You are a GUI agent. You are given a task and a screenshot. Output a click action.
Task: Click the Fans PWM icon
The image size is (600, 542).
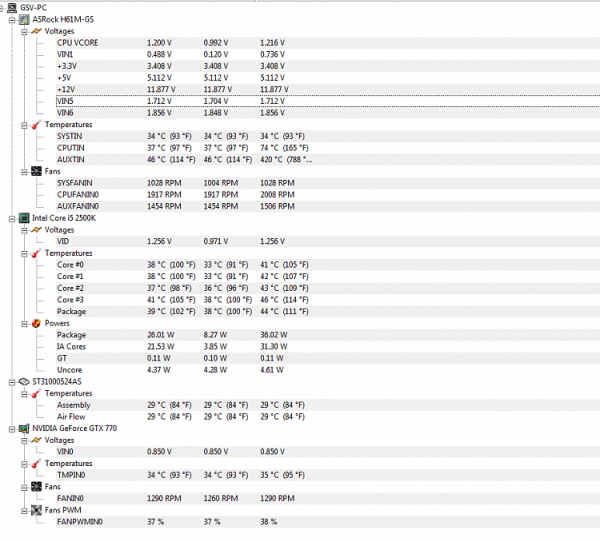click(x=36, y=510)
